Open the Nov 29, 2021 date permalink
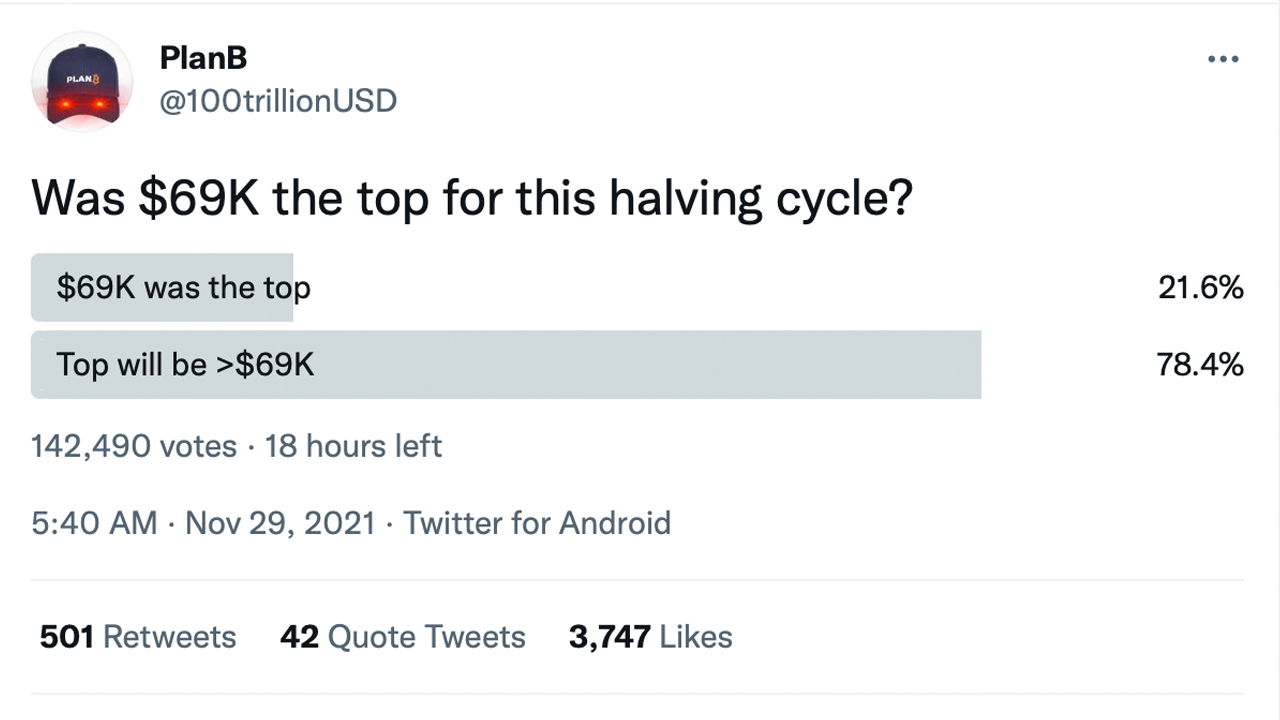 pos(280,523)
